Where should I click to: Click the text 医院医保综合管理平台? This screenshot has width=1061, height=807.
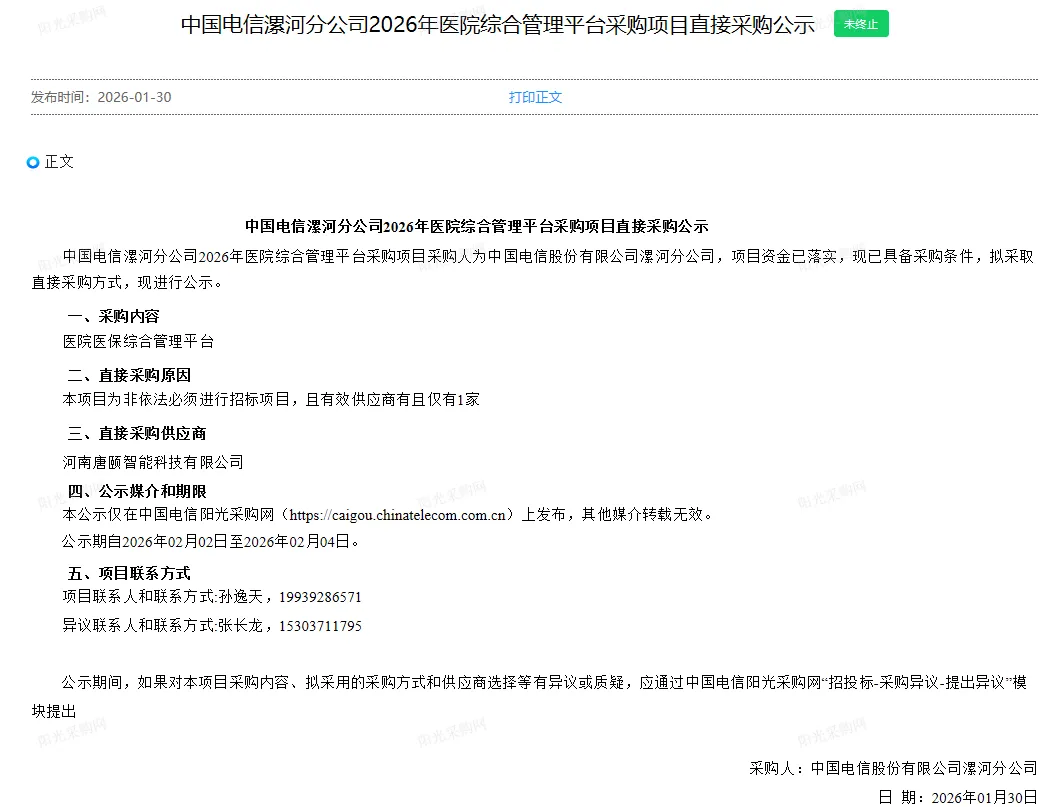point(139,342)
